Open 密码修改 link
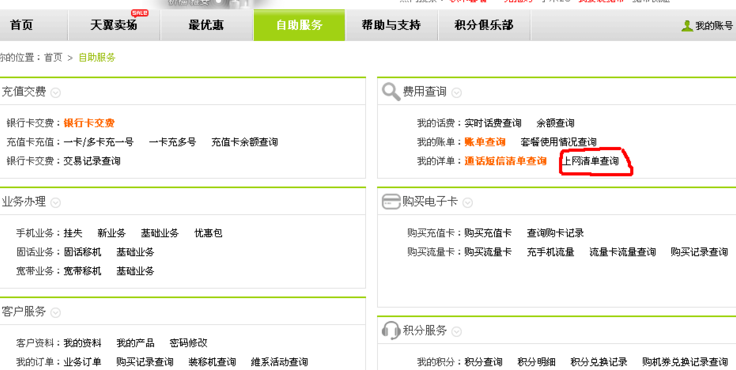736x370 pixels. pyautogui.click(x=189, y=343)
